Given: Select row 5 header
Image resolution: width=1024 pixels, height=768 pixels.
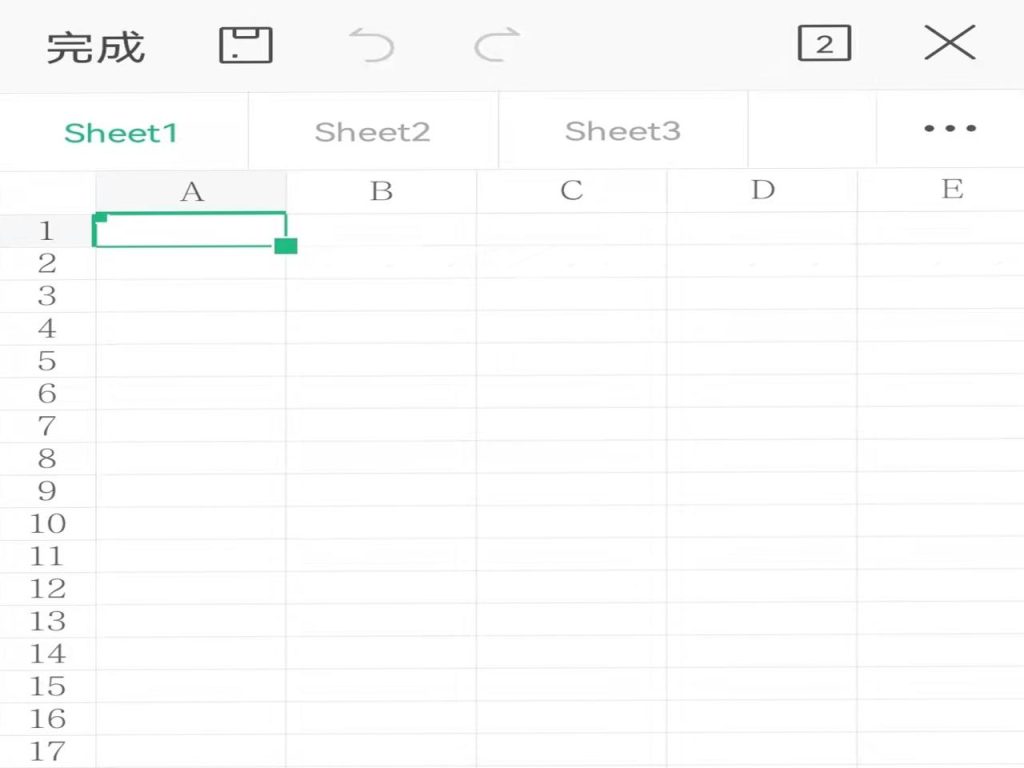Looking at the screenshot, I should (x=47, y=361).
